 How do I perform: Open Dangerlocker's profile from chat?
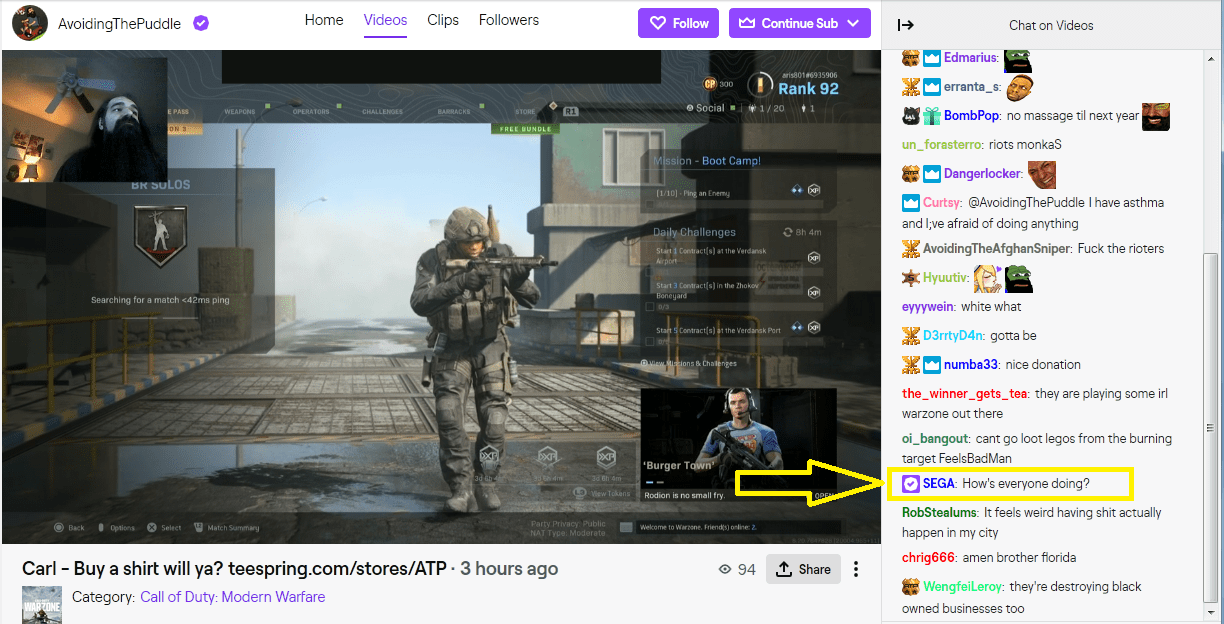982,174
